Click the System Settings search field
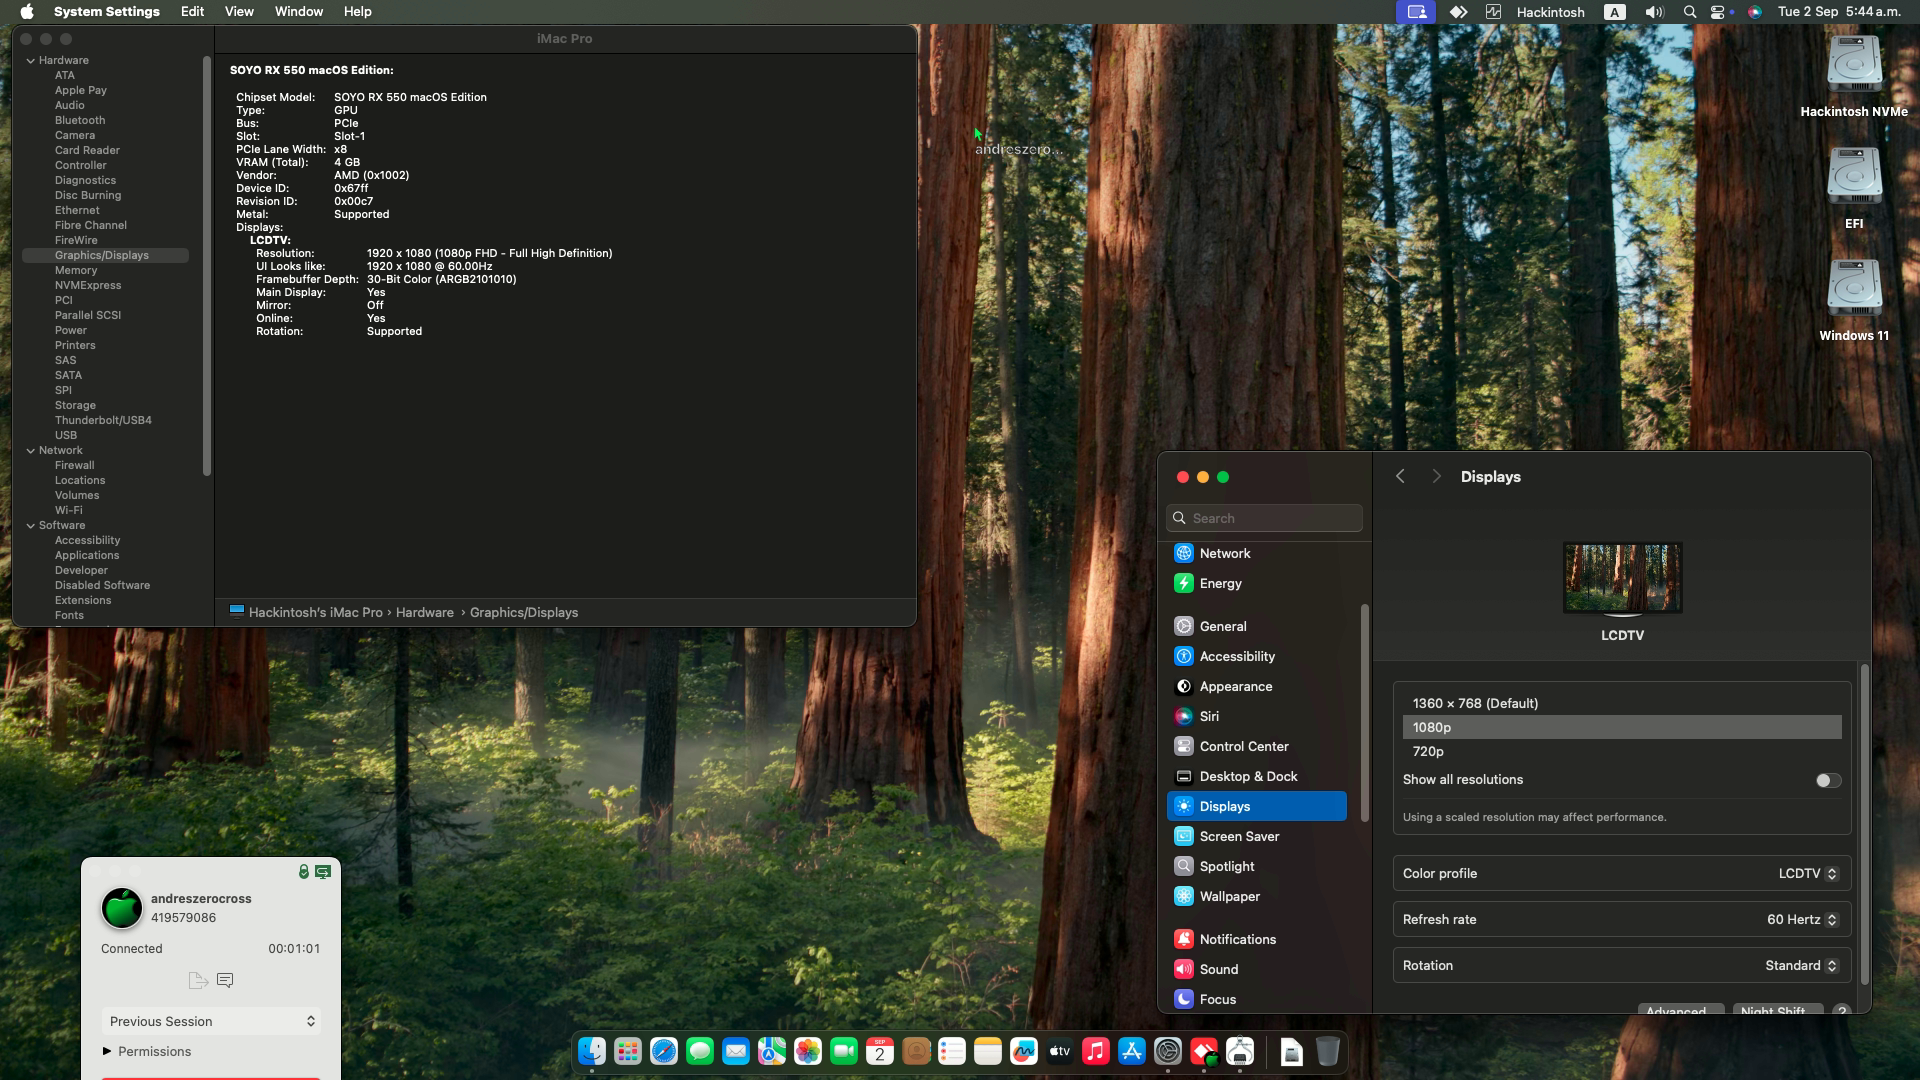The width and height of the screenshot is (1920, 1080). (x=1264, y=518)
